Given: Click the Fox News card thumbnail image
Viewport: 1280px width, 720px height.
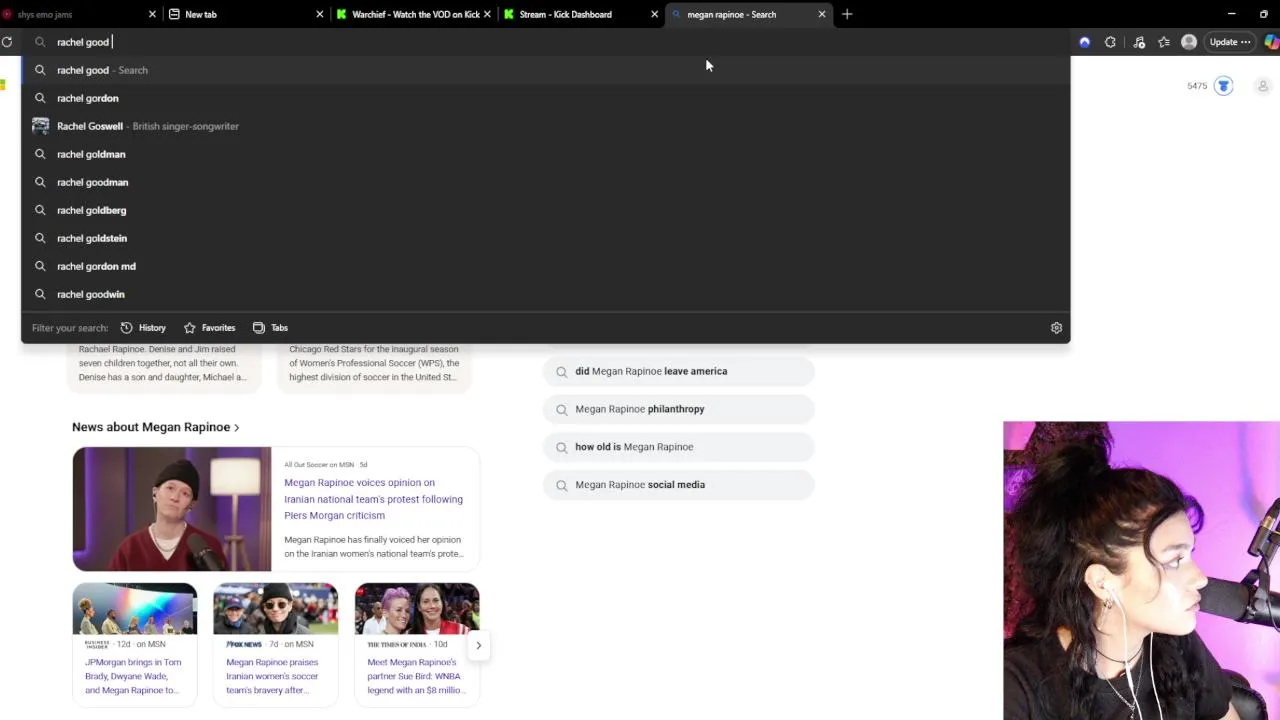Looking at the screenshot, I should pyautogui.click(x=276, y=609).
